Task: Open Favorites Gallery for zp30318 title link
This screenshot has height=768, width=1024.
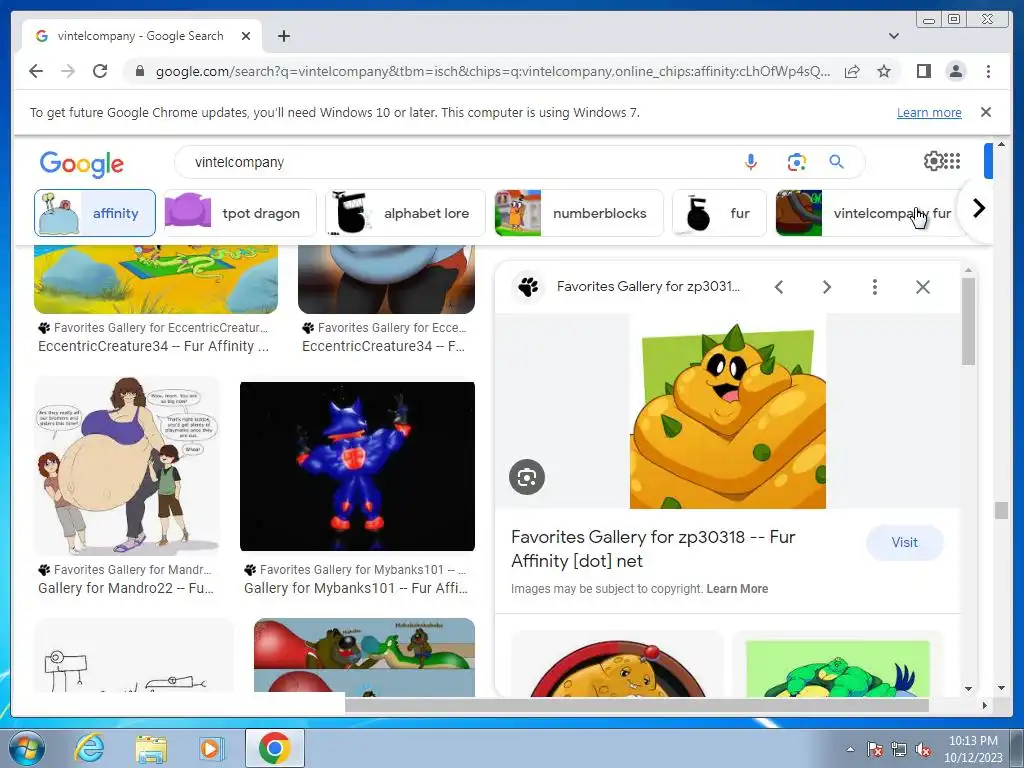Action: pos(652,549)
